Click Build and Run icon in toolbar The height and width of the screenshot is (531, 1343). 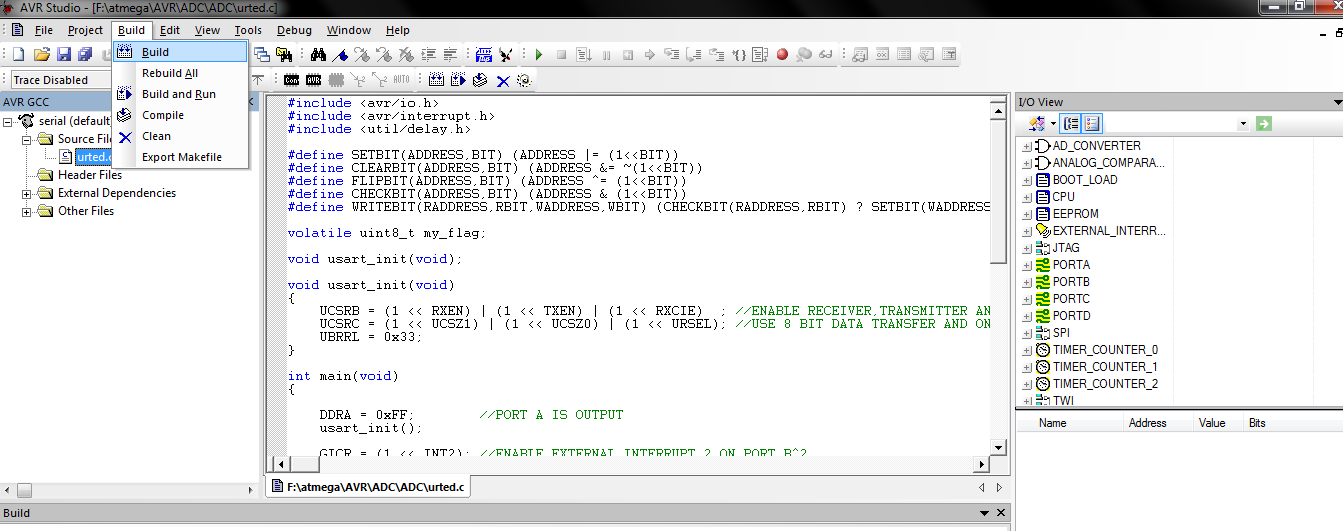[x=458, y=80]
